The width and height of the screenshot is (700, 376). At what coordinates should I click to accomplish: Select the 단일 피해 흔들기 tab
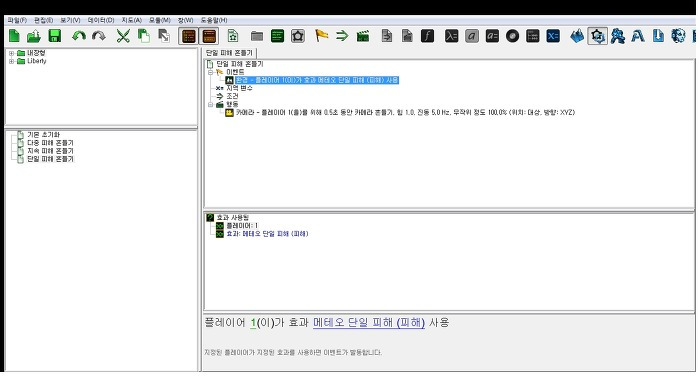click(x=229, y=53)
